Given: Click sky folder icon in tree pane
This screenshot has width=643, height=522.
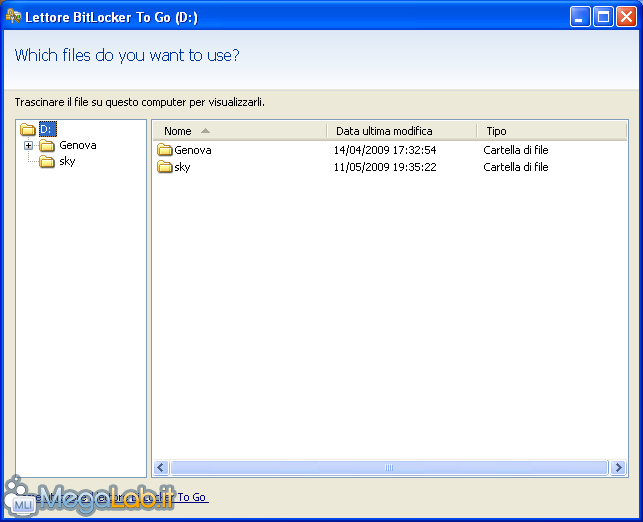Looking at the screenshot, I should [x=47, y=162].
